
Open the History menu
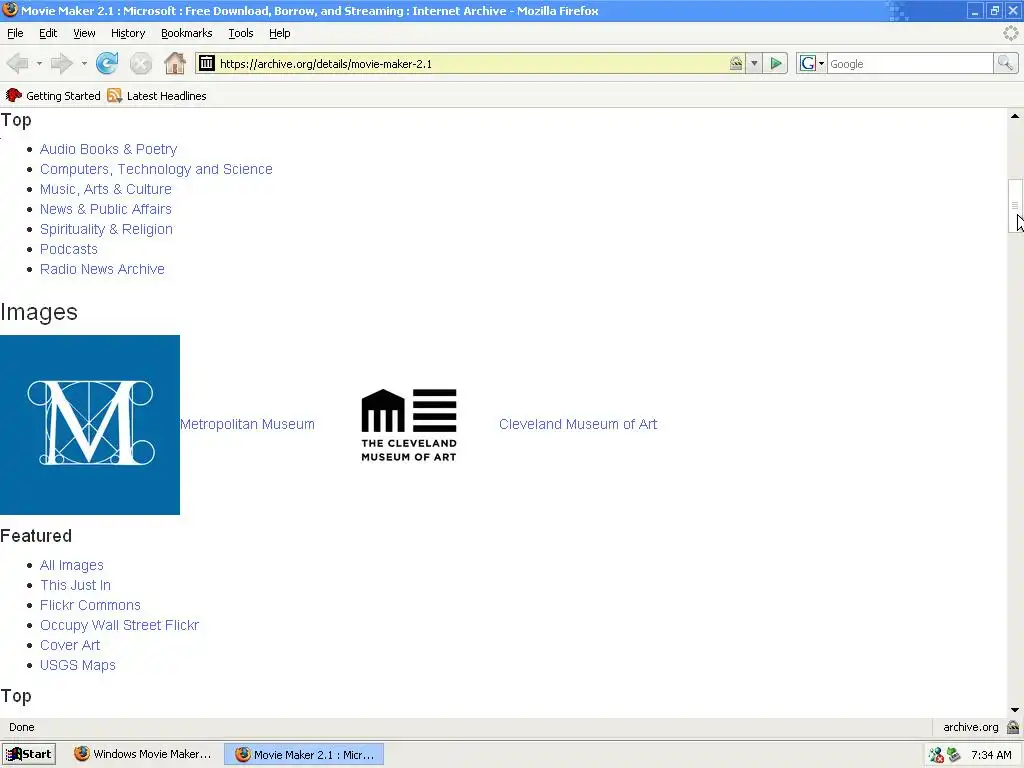[128, 33]
